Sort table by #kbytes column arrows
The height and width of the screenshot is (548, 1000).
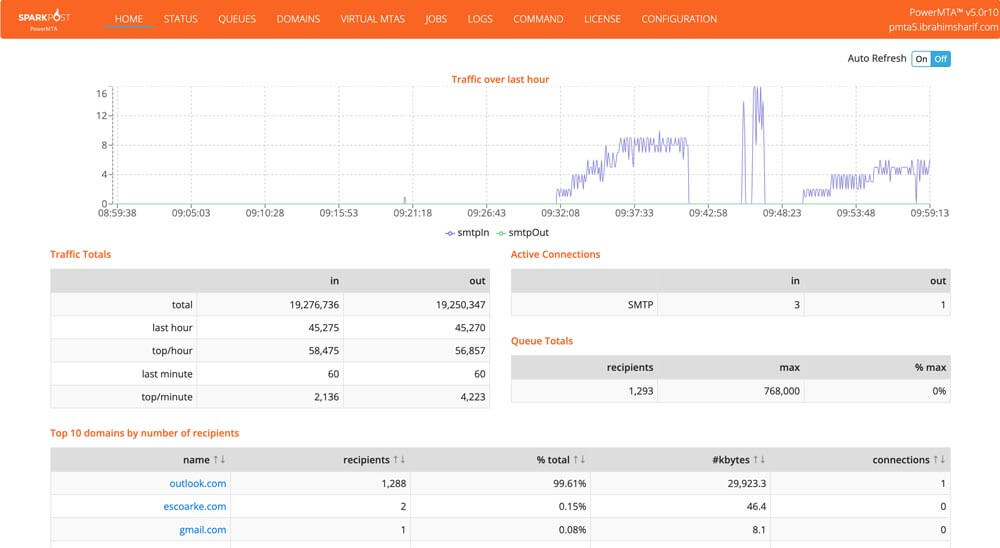pos(759,459)
